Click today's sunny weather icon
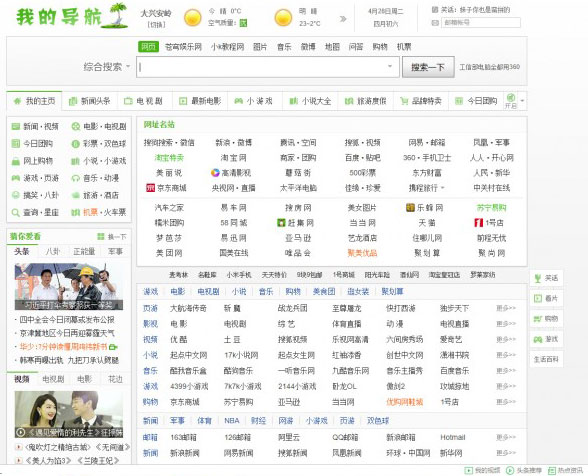Viewport: 588px width, 476px height. click(193, 18)
